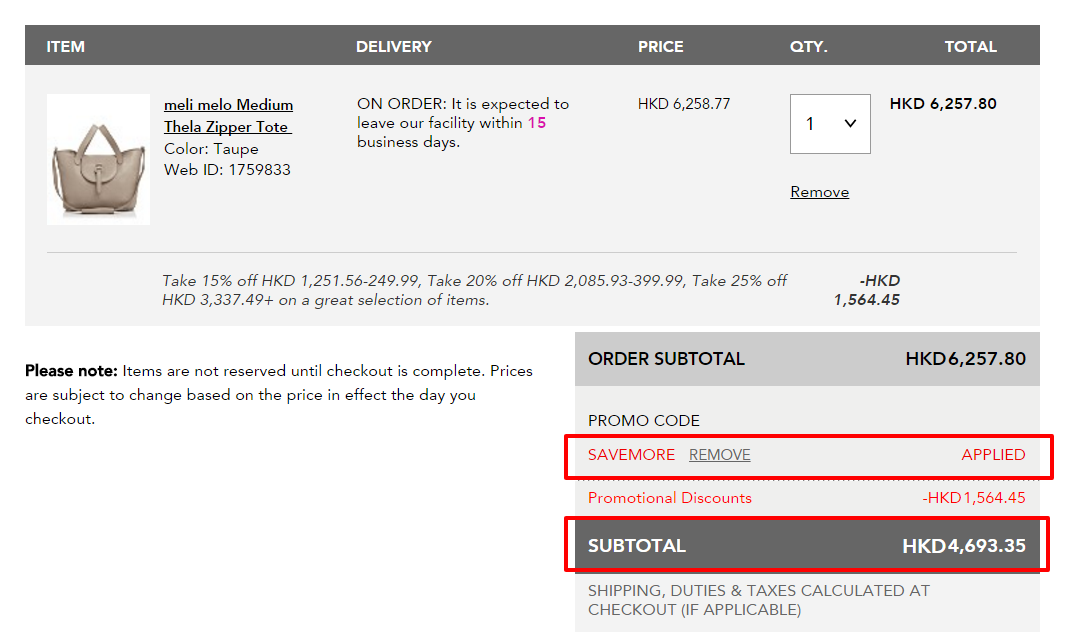Viewport: 1074px width, 638px height.
Task: Click the ITEM column header
Action: [66, 47]
